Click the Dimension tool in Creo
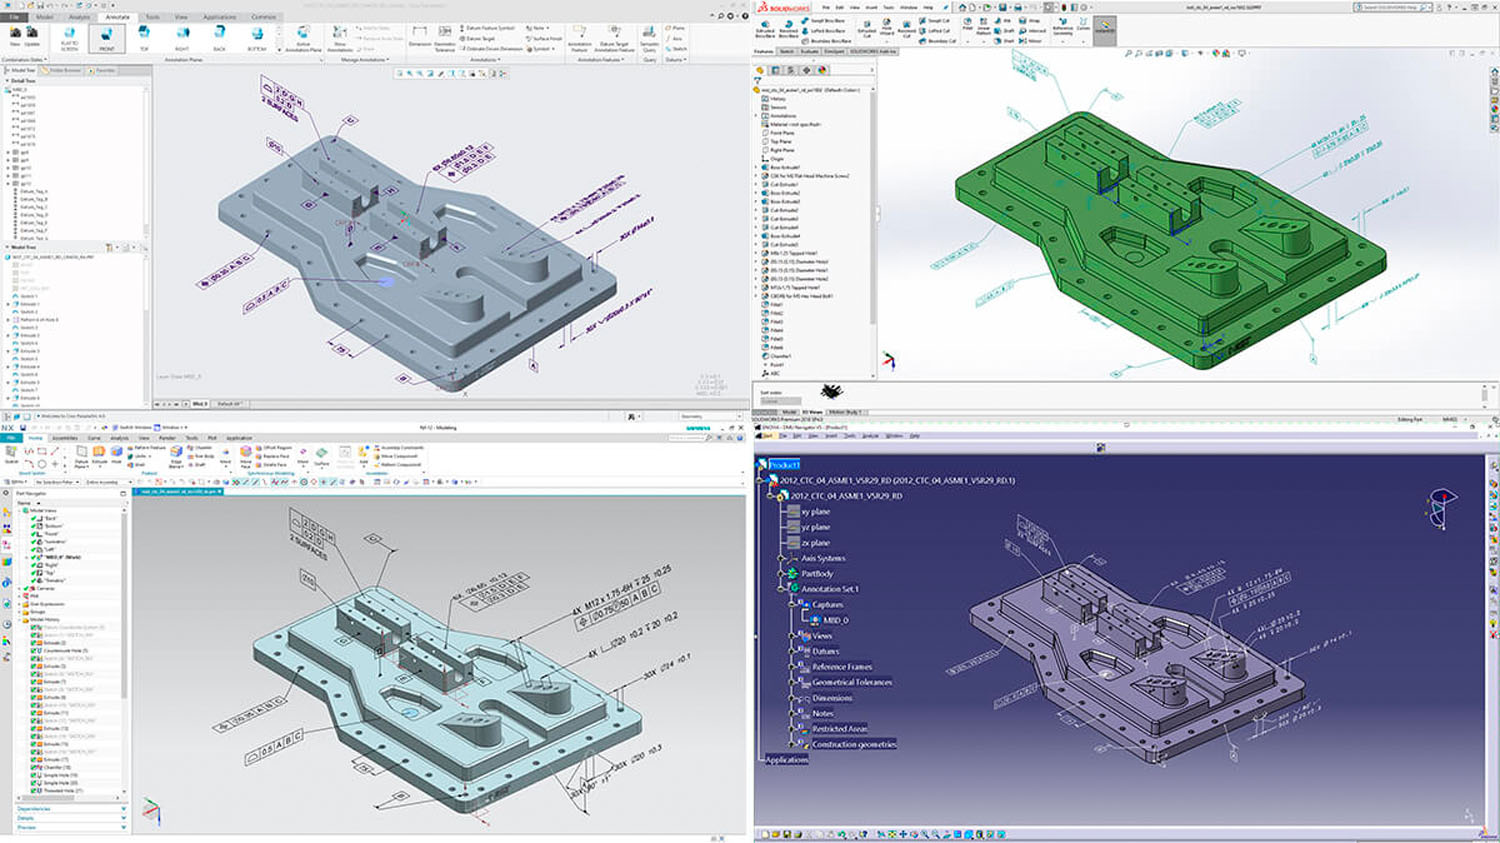Viewport: 1500px width, 843px height. coord(420,37)
